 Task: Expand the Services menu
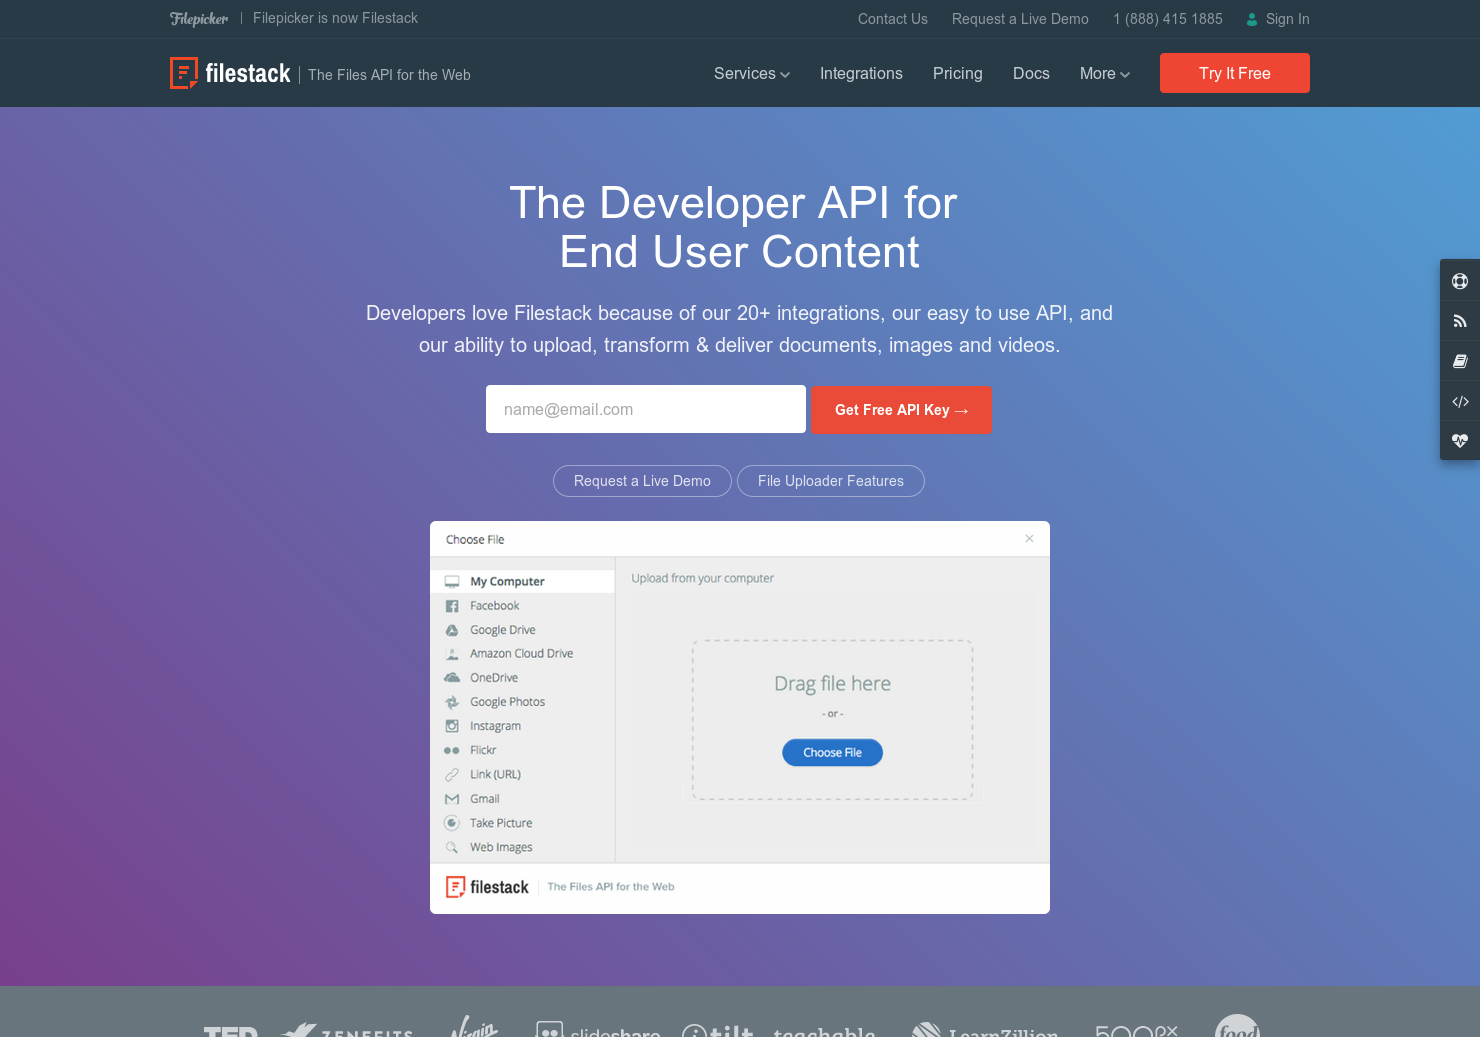[x=750, y=73]
